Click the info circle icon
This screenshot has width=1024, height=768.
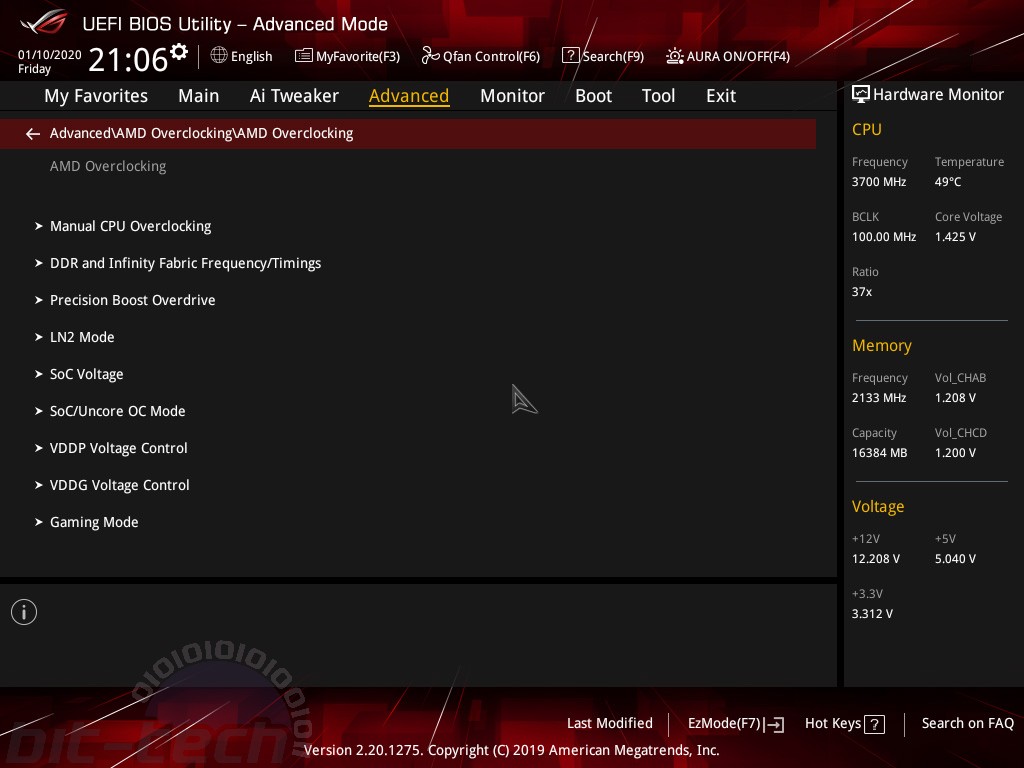pyautogui.click(x=24, y=612)
